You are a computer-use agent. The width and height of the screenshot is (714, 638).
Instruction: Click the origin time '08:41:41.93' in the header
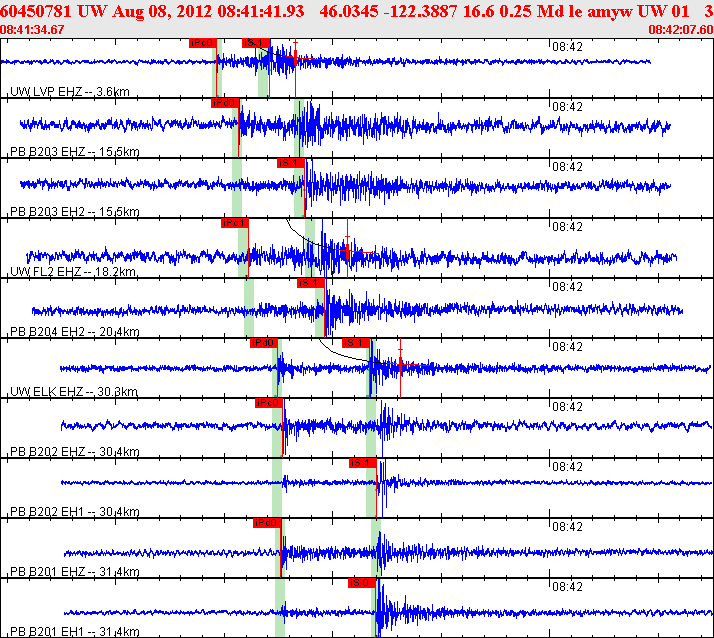coord(260,11)
